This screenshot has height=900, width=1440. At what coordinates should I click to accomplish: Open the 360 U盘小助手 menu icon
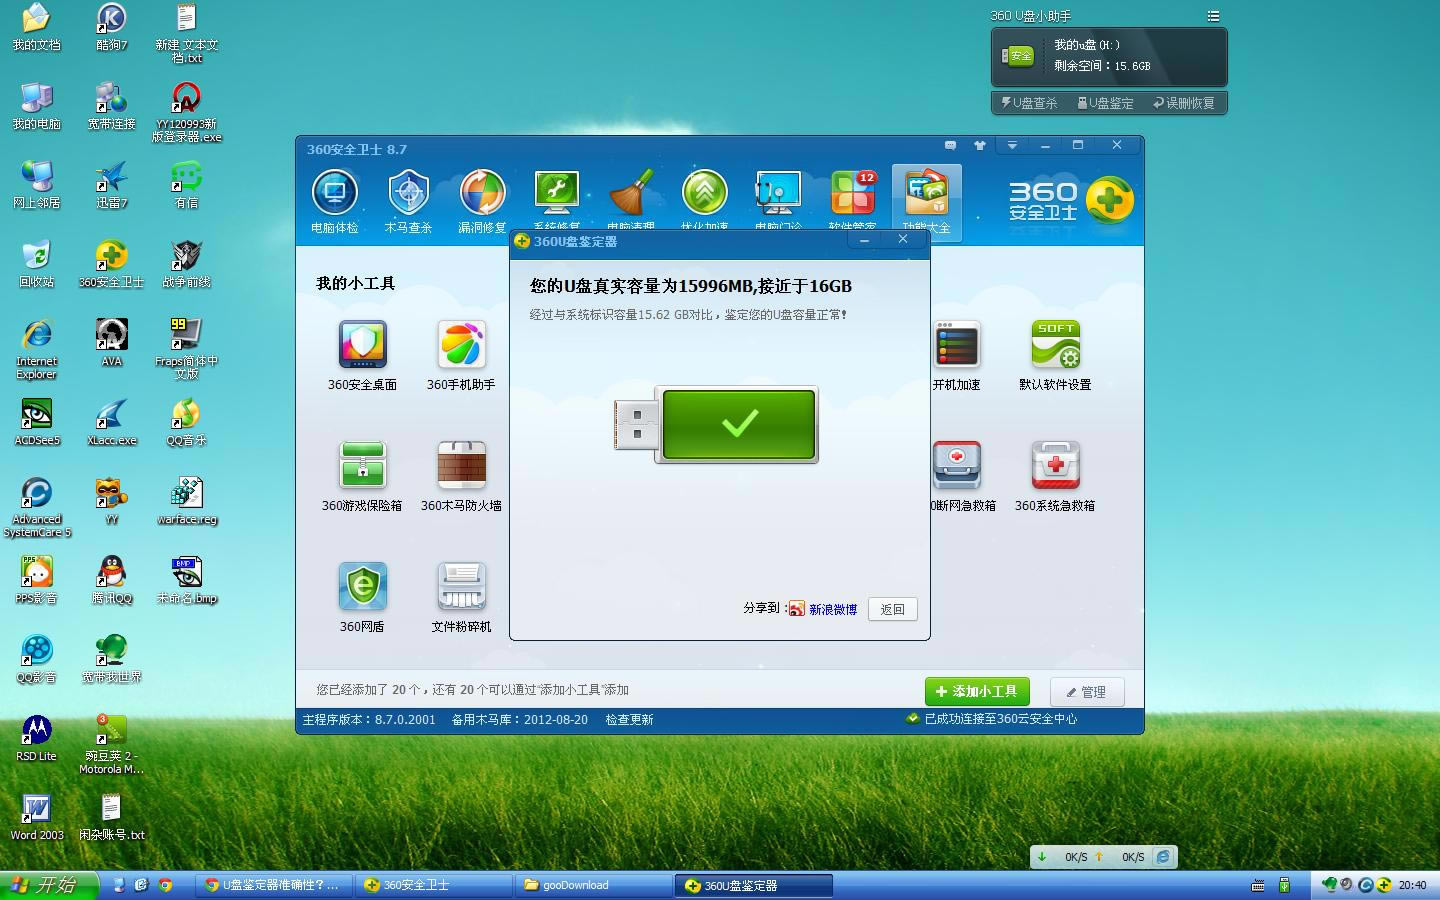1213,16
